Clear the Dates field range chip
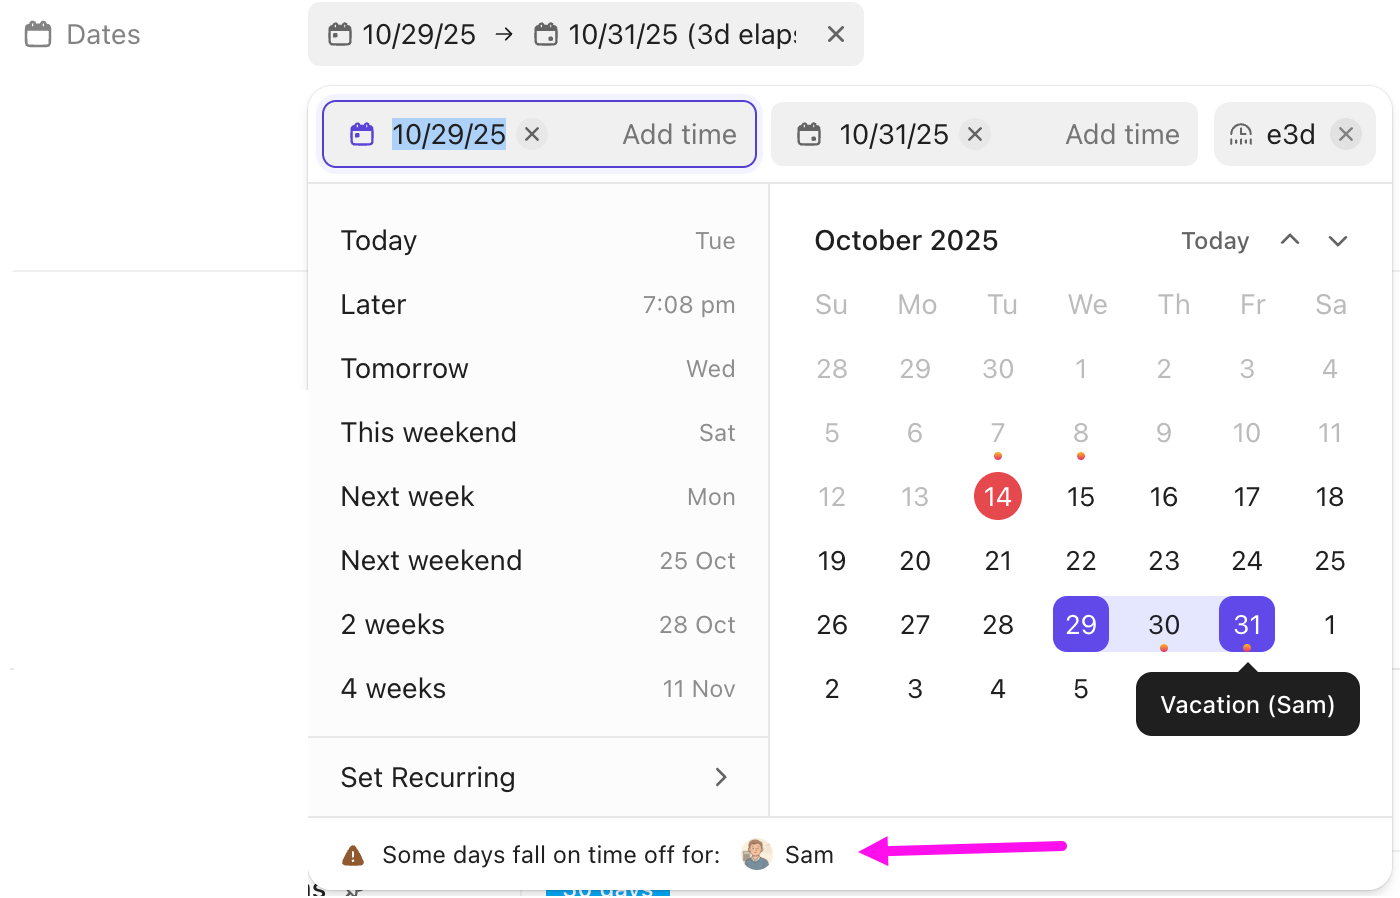The height and width of the screenshot is (898, 1400). click(836, 35)
